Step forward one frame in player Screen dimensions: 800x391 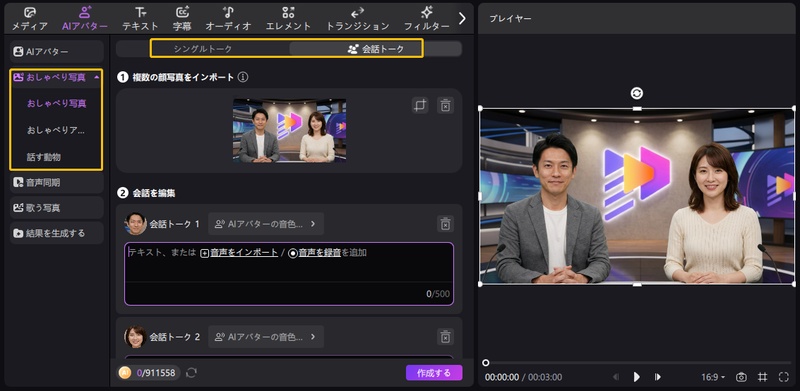[658, 377]
